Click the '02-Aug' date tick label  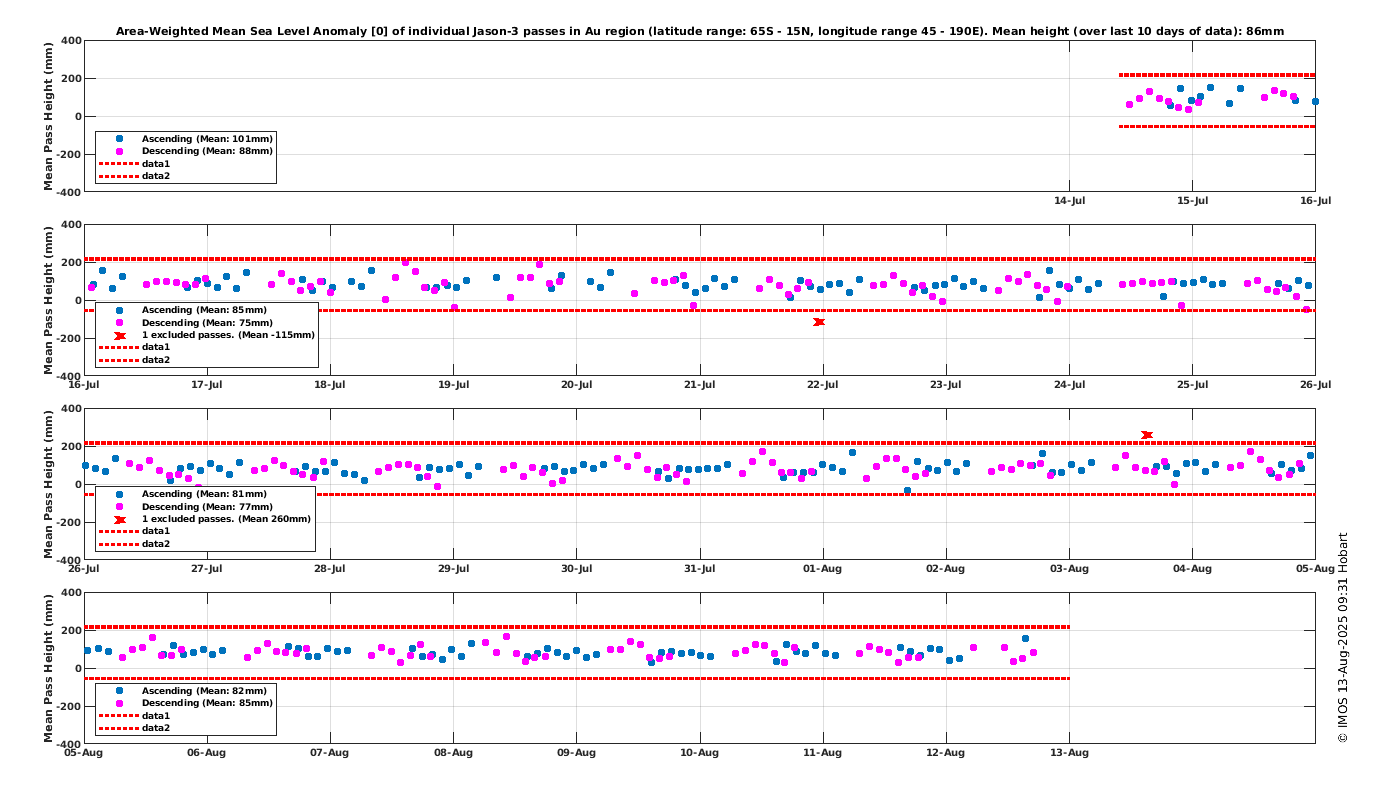(x=946, y=569)
